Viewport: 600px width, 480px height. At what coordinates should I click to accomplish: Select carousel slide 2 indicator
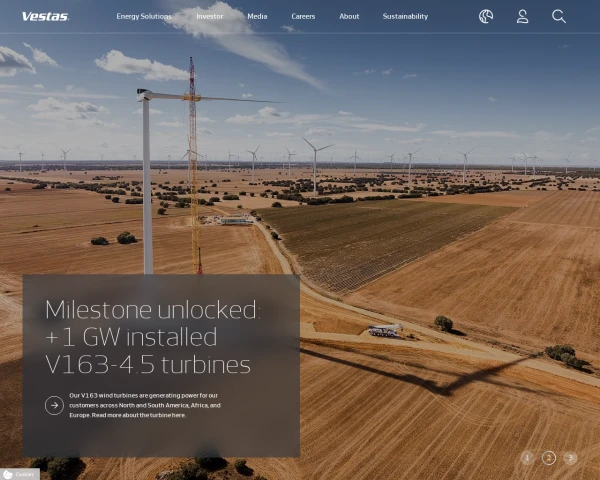549,458
